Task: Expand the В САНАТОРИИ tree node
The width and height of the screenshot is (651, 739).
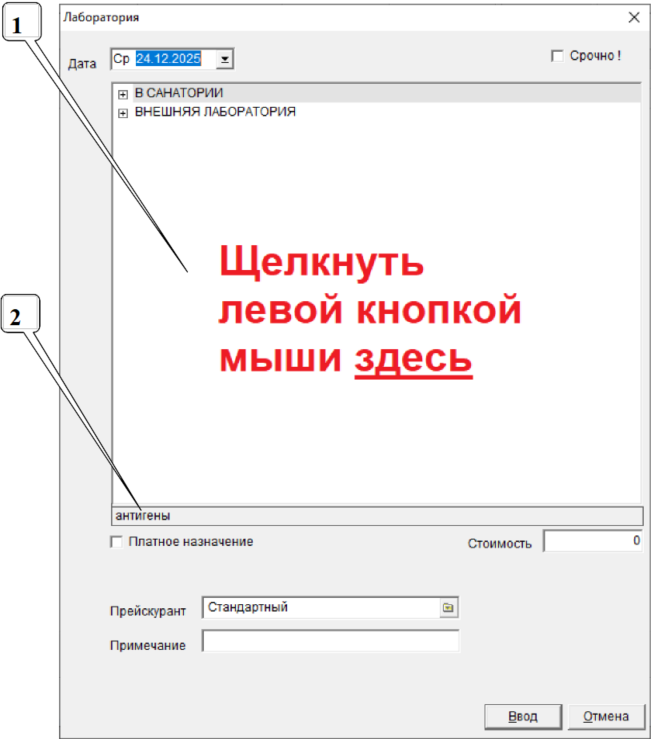Action: point(124,94)
